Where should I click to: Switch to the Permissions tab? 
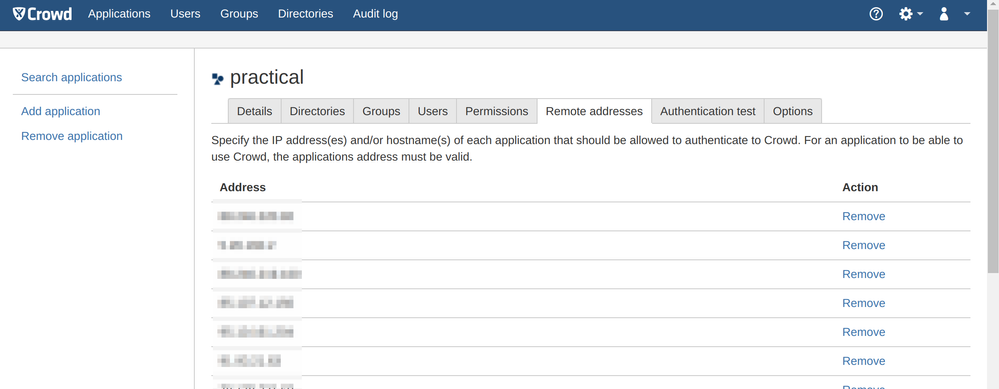[x=496, y=111]
